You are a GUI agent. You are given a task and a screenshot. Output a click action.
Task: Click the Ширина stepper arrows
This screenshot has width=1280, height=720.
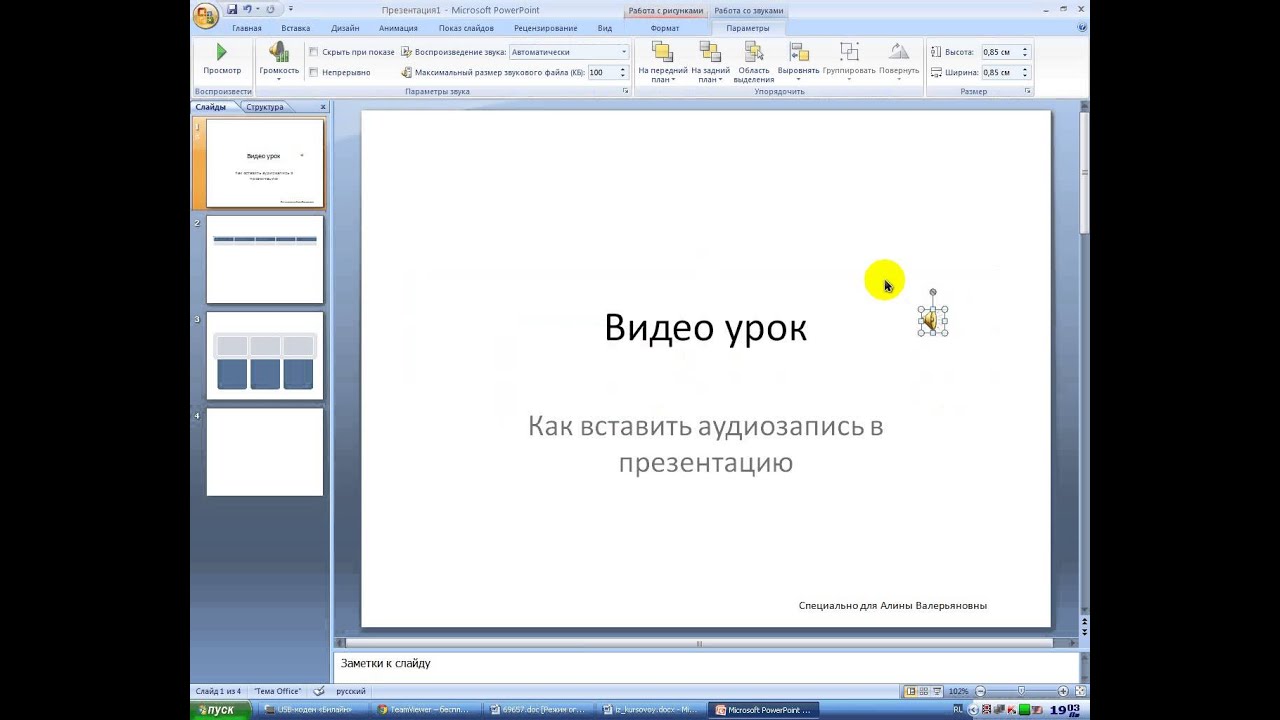tap(1025, 72)
